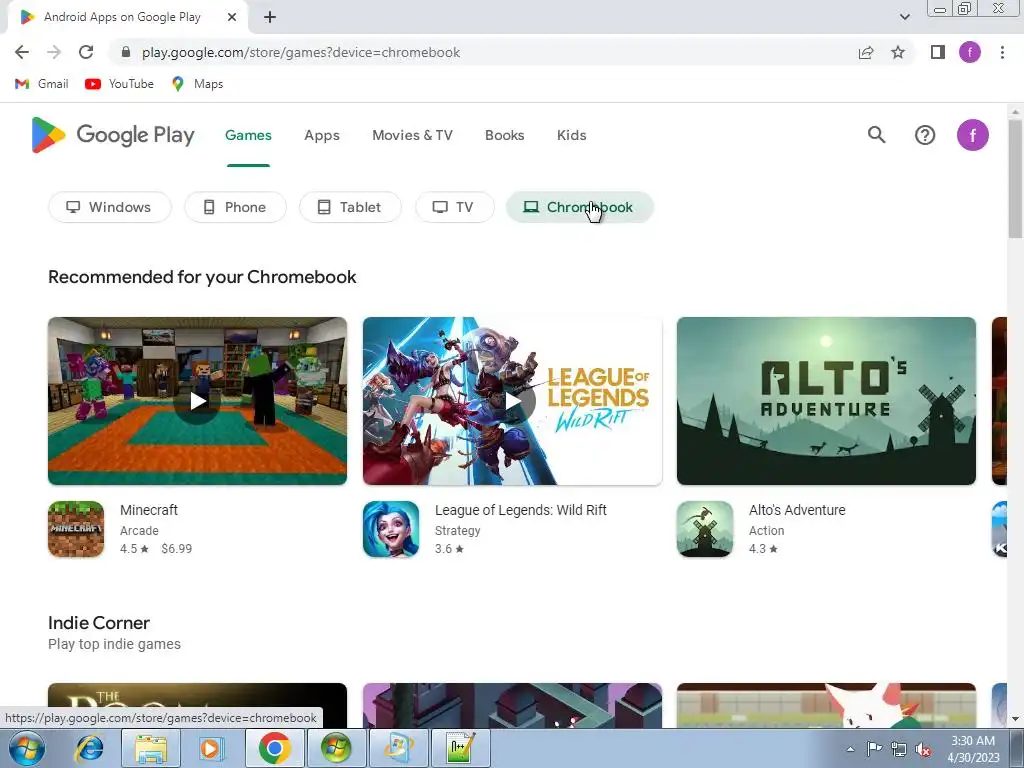Open a new tab with the plus button

(270, 18)
